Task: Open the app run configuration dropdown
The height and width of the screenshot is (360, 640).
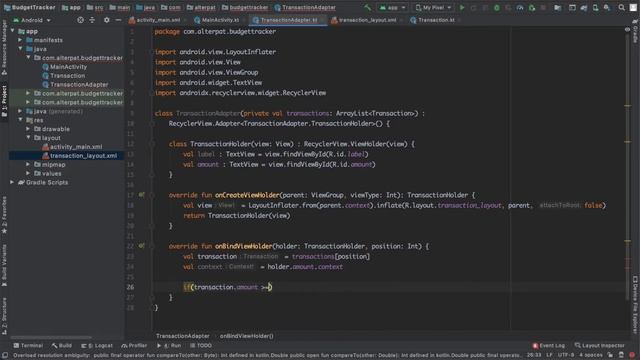Action: (392, 7)
